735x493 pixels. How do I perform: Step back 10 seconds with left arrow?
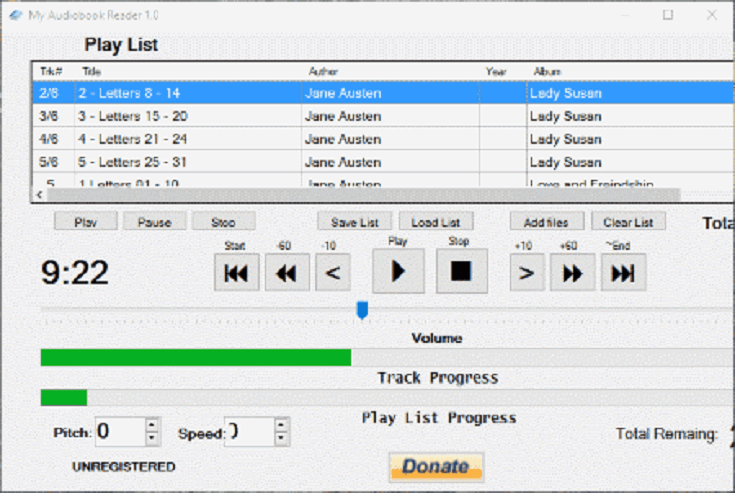333,272
